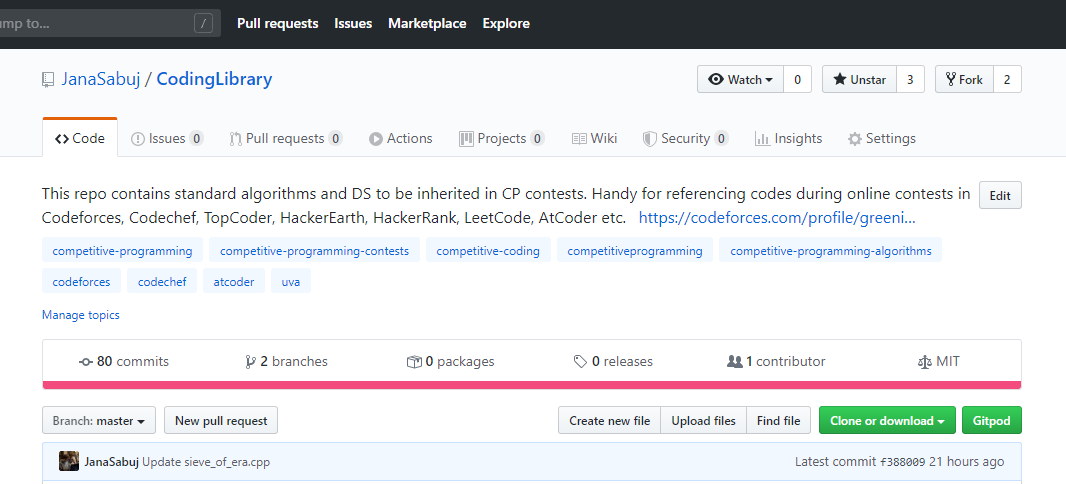This screenshot has width=1066, height=484.
Task: Open the Watch notifications dropdown
Action: pyautogui.click(x=740, y=80)
